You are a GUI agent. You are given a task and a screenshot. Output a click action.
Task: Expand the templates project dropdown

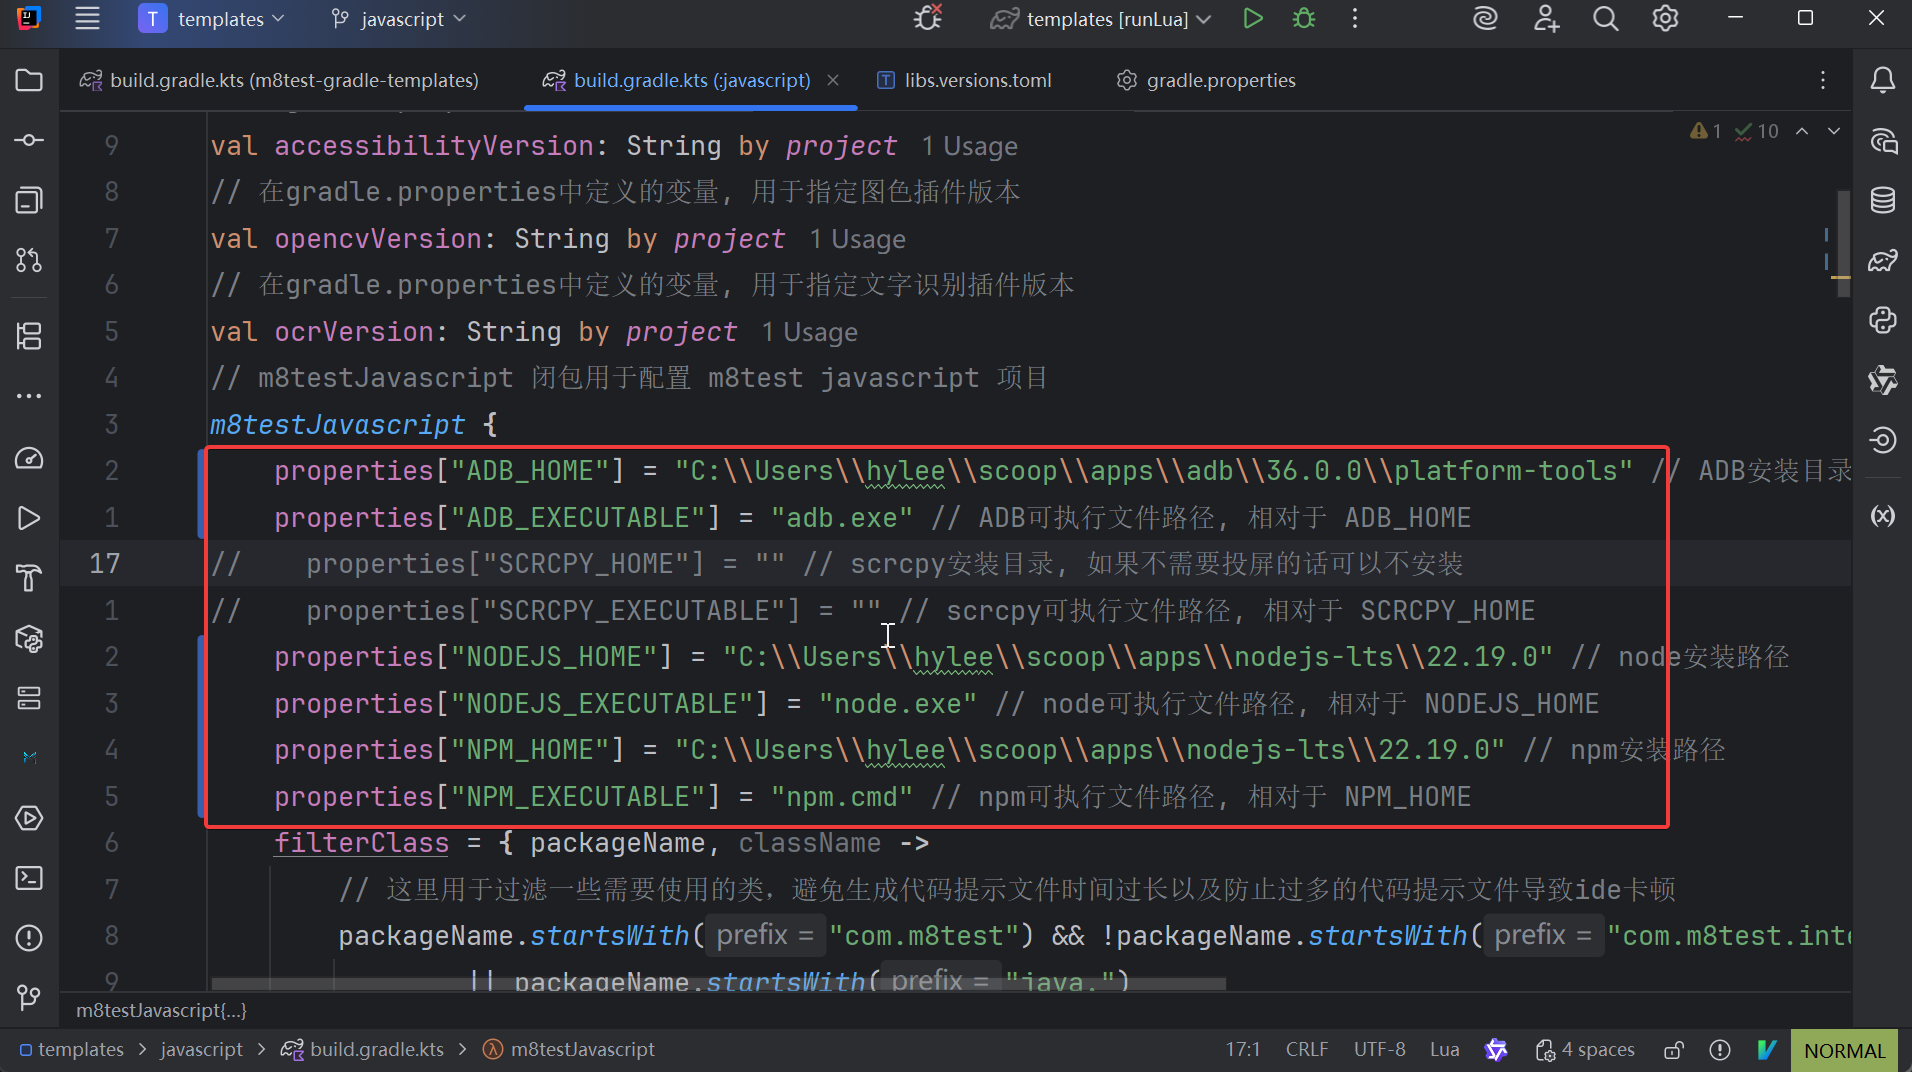point(211,19)
